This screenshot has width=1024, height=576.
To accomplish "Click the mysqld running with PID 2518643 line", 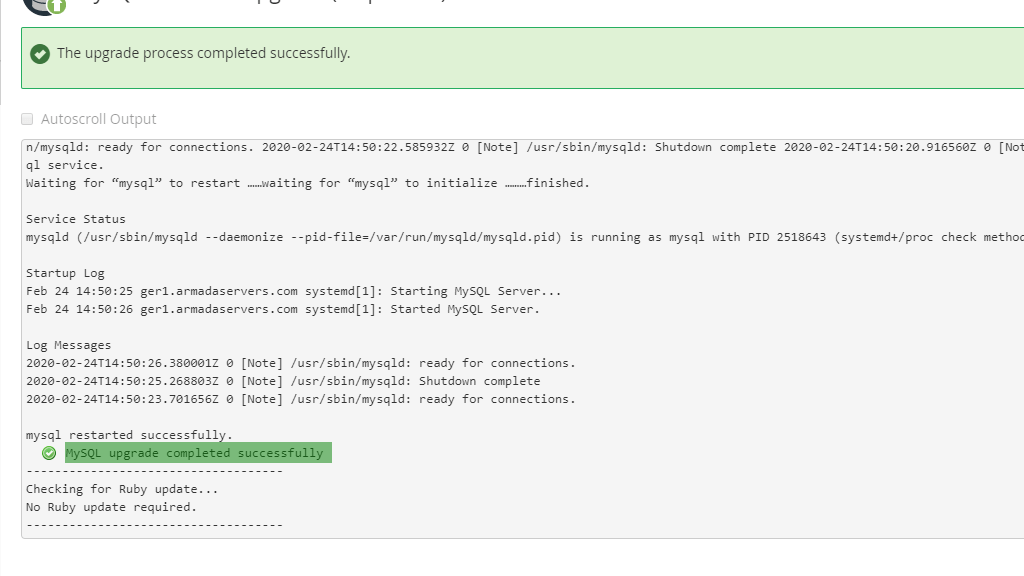I will click(x=525, y=237).
